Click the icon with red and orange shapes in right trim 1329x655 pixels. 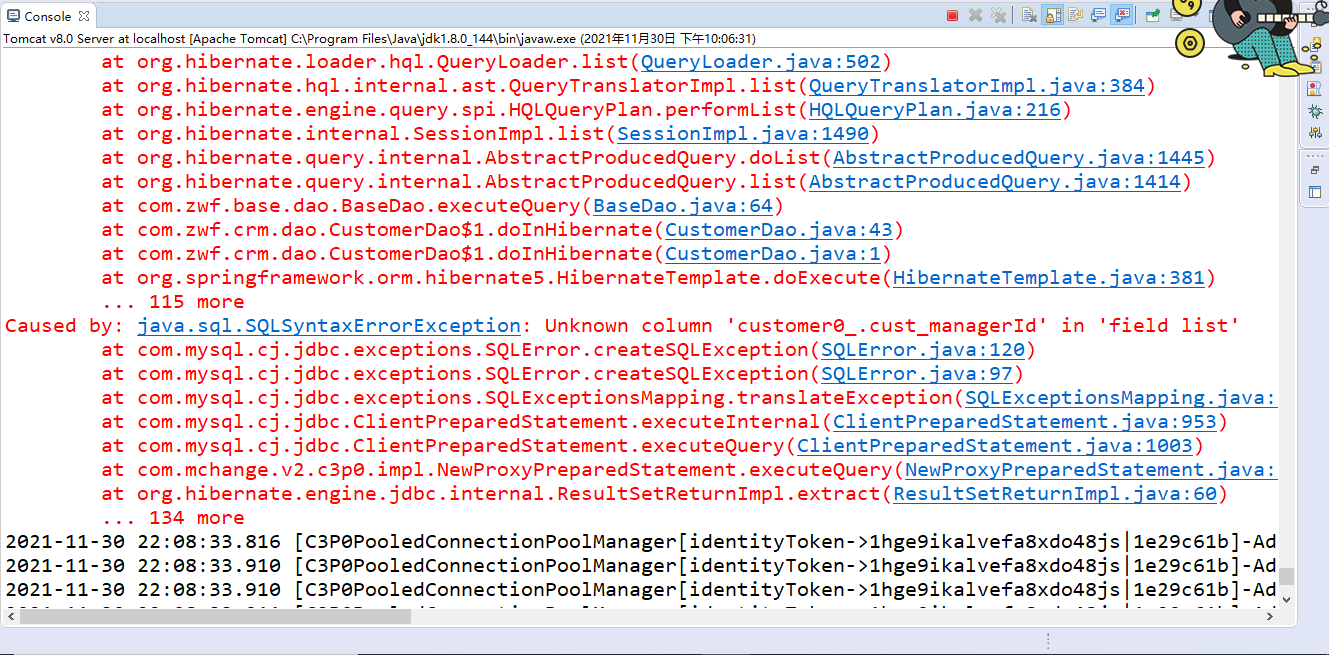point(1314,88)
